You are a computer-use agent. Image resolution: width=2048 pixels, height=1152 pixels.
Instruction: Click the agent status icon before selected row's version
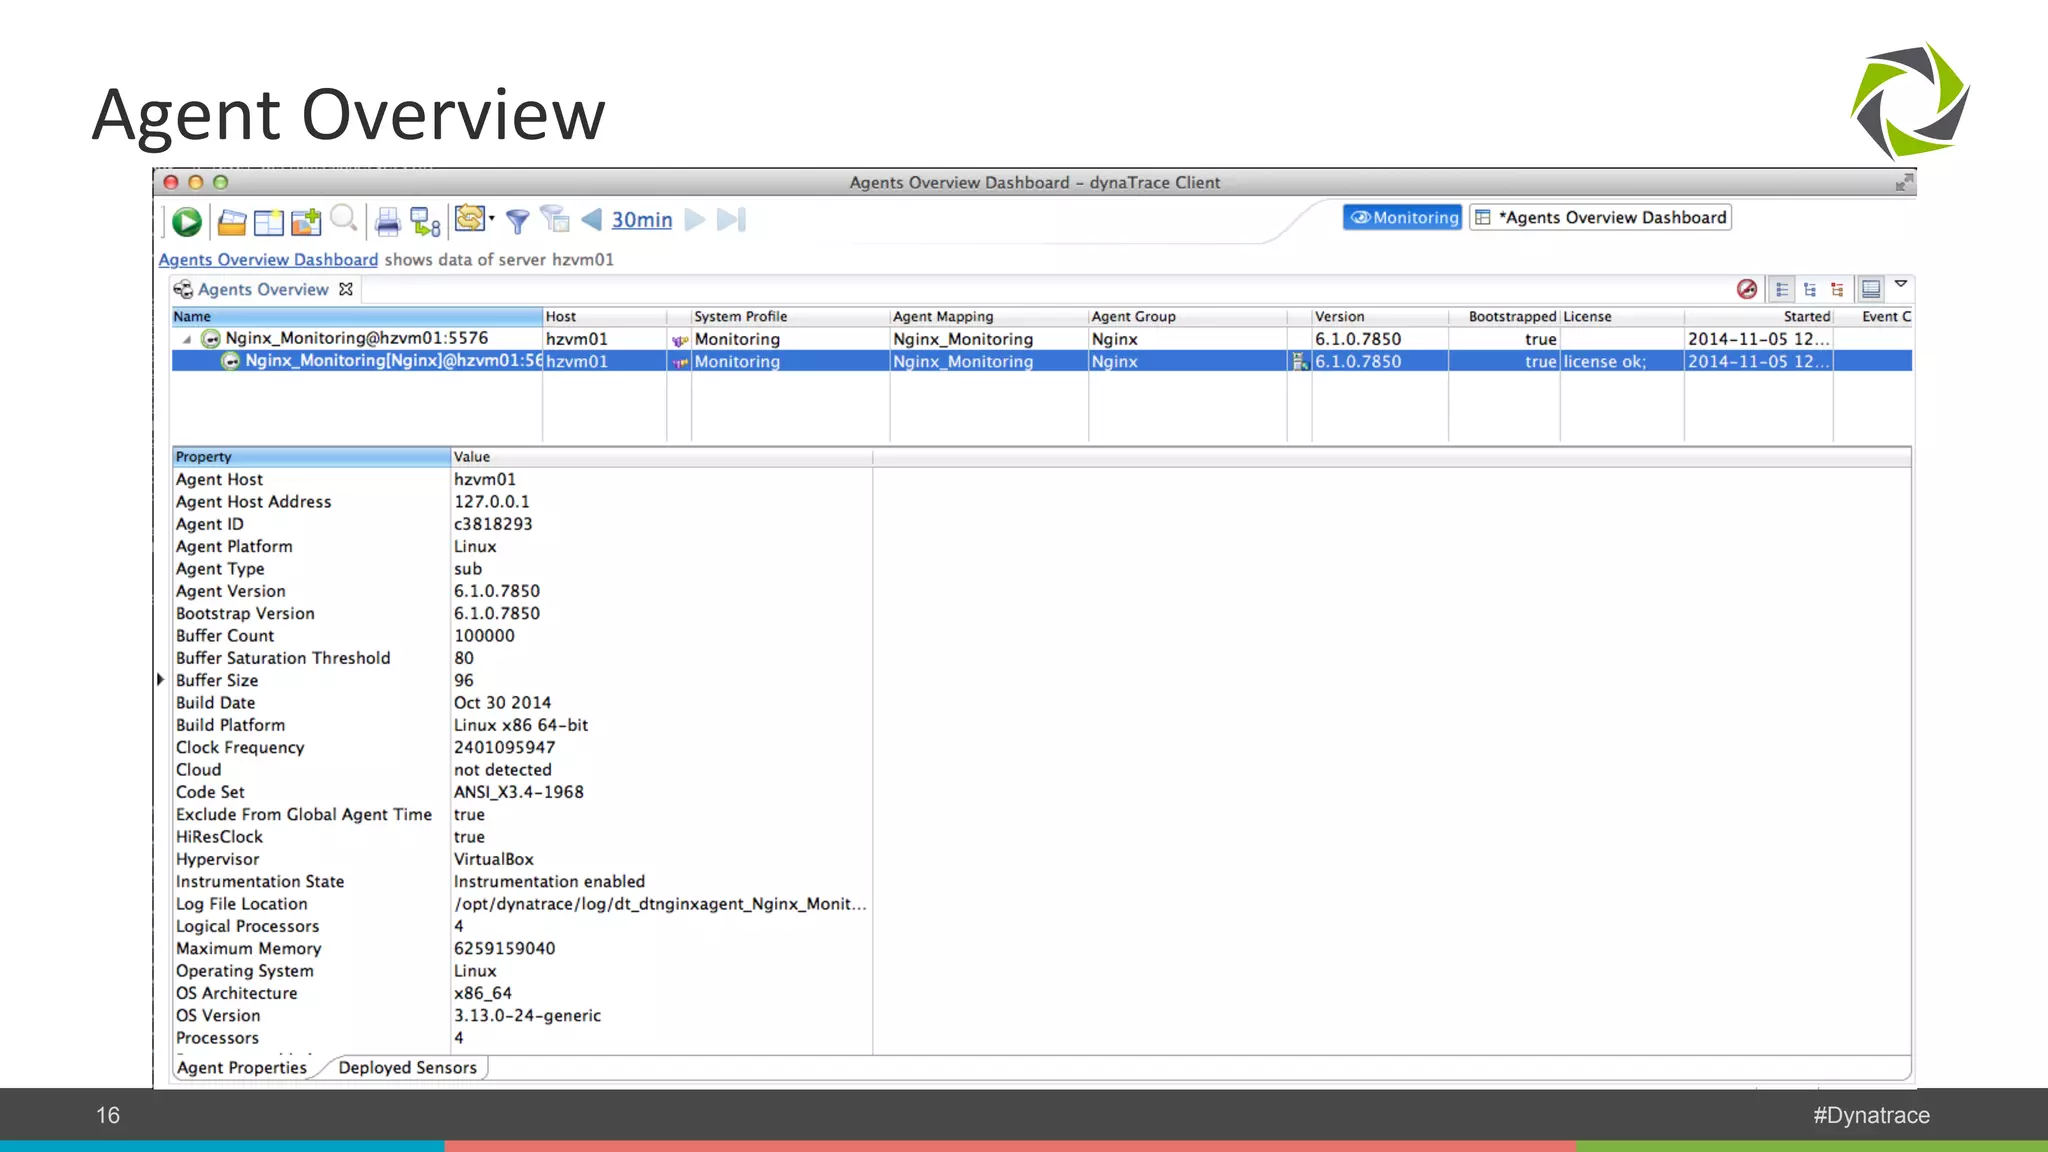[x=1300, y=361]
